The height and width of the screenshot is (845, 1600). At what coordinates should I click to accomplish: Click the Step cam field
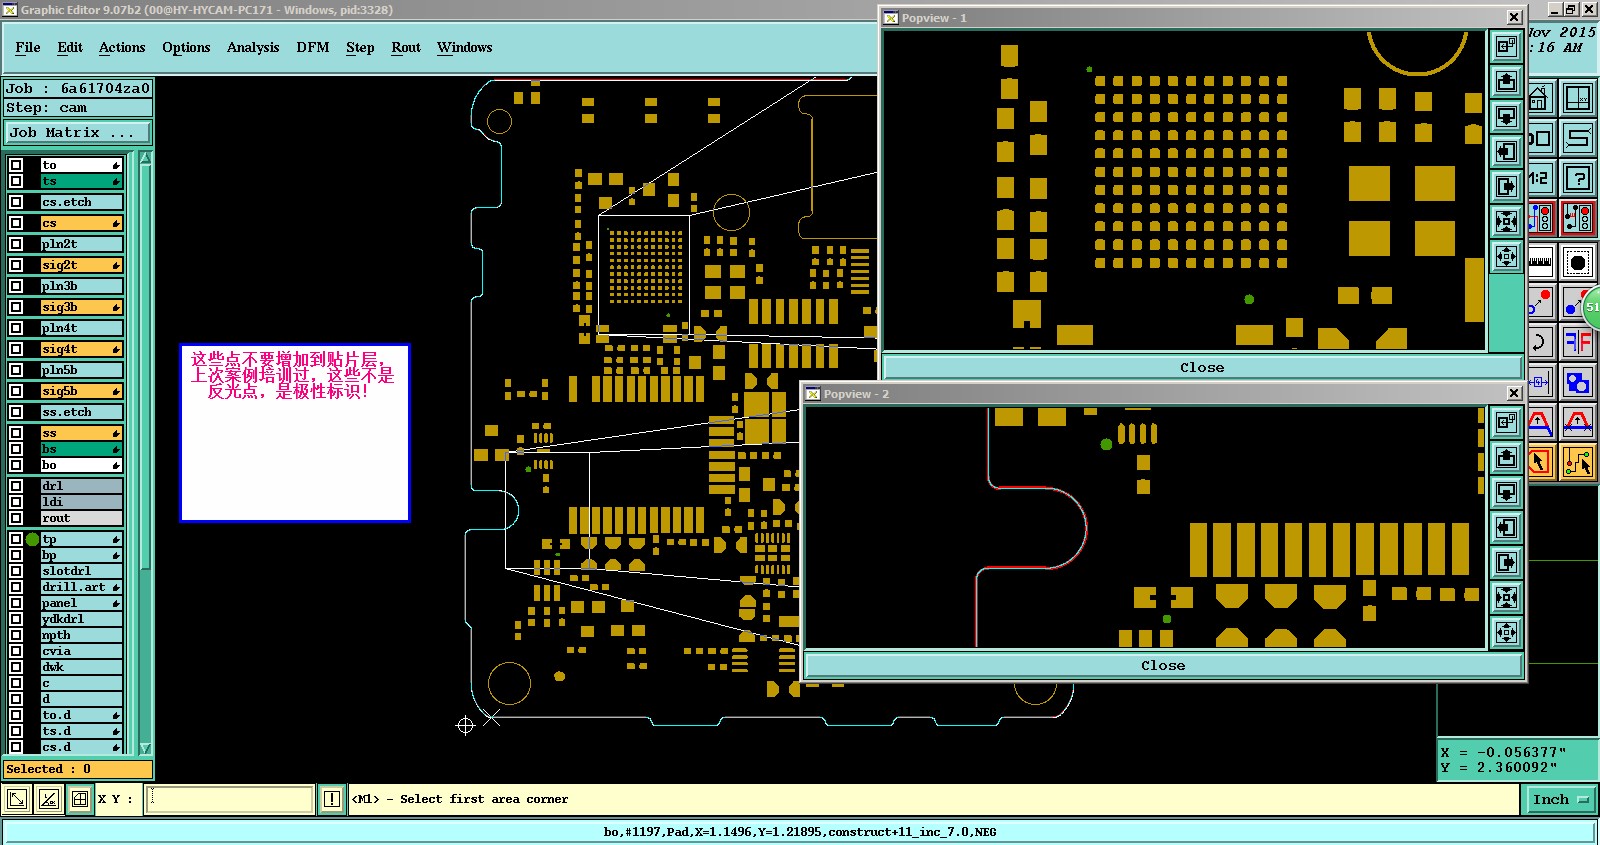[78, 107]
